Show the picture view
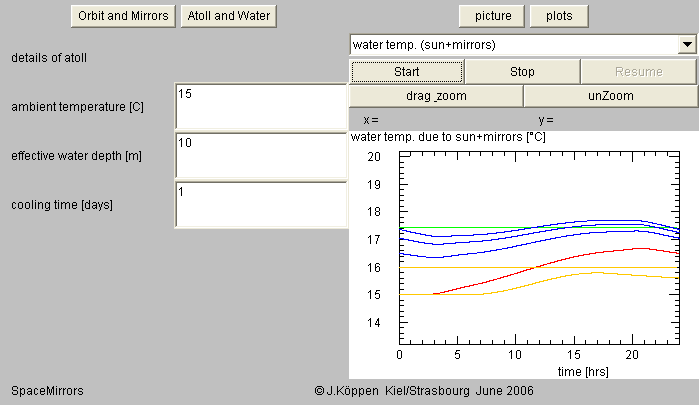The image size is (699, 405). (x=491, y=16)
